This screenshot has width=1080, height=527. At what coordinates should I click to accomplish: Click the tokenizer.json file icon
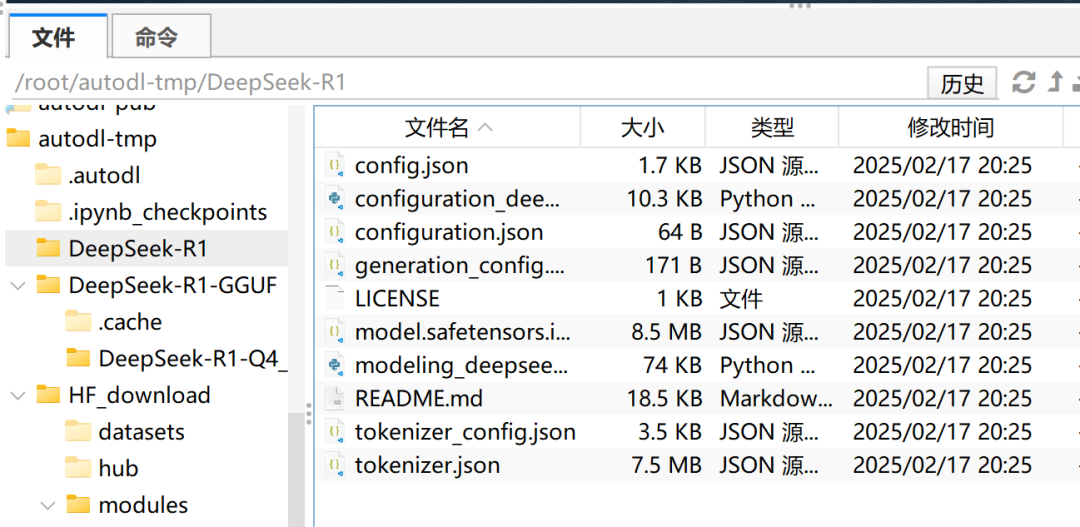(x=335, y=465)
